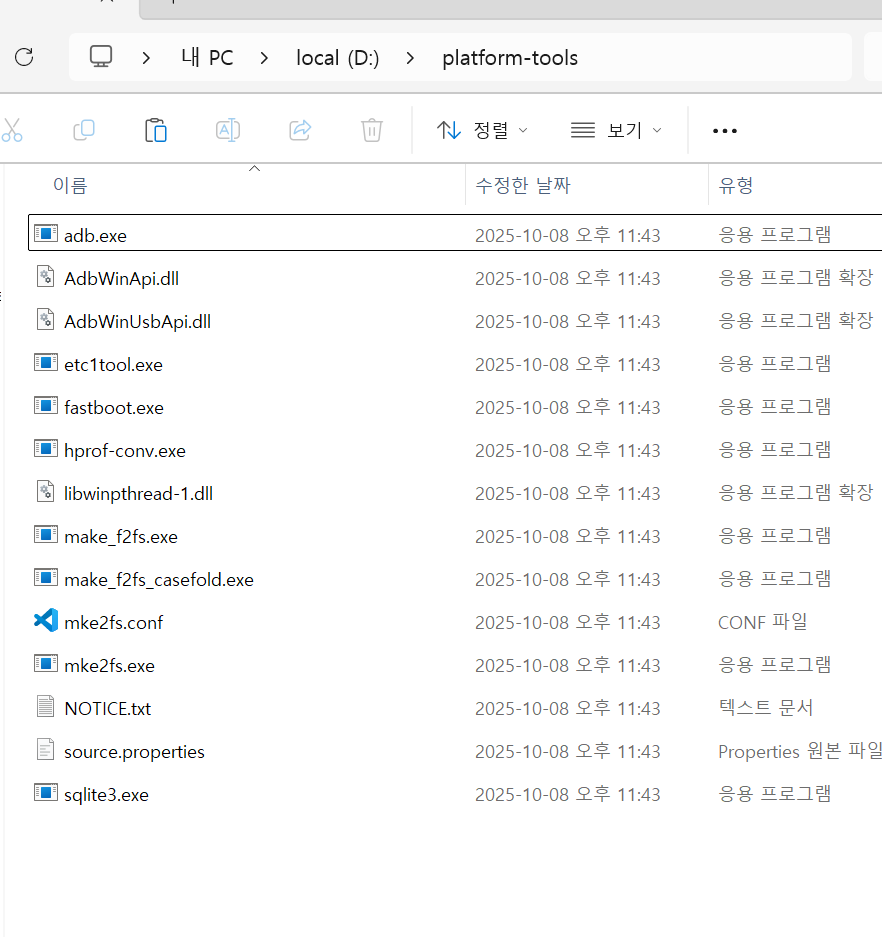The image size is (882, 937).
Task: Select the mke2fs.exe file name
Action: tap(109, 666)
